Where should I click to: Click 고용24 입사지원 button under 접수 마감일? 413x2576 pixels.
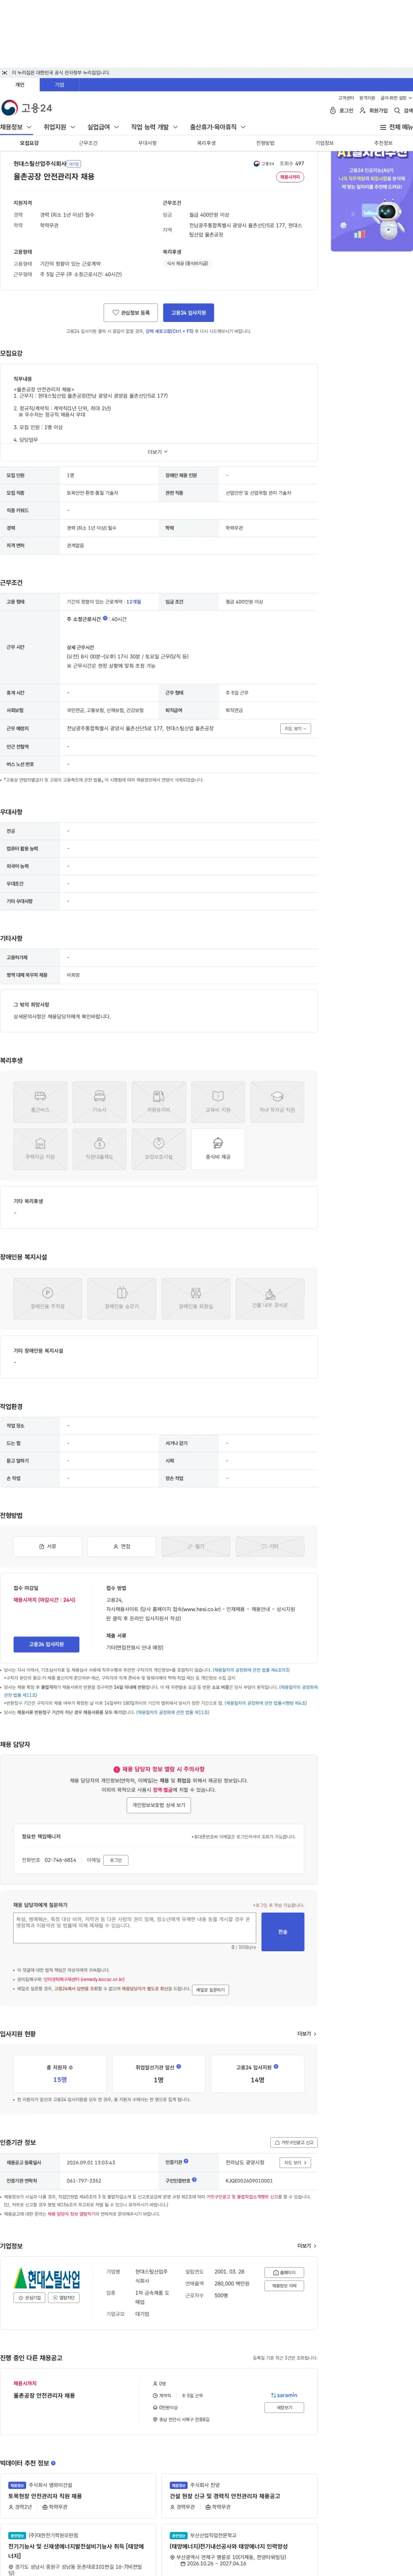pos(46,1644)
